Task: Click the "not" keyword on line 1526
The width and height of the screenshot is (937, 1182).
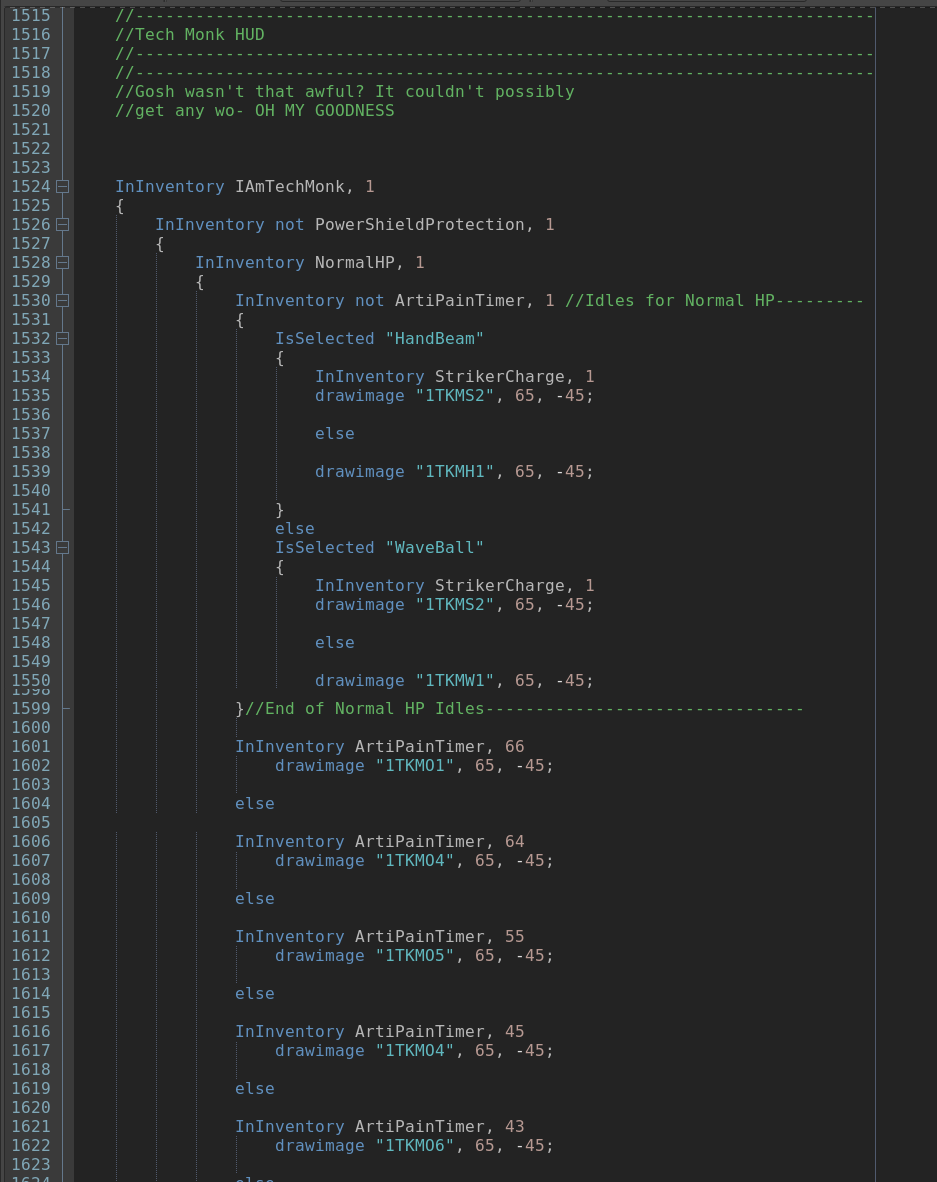Action: [x=289, y=225]
